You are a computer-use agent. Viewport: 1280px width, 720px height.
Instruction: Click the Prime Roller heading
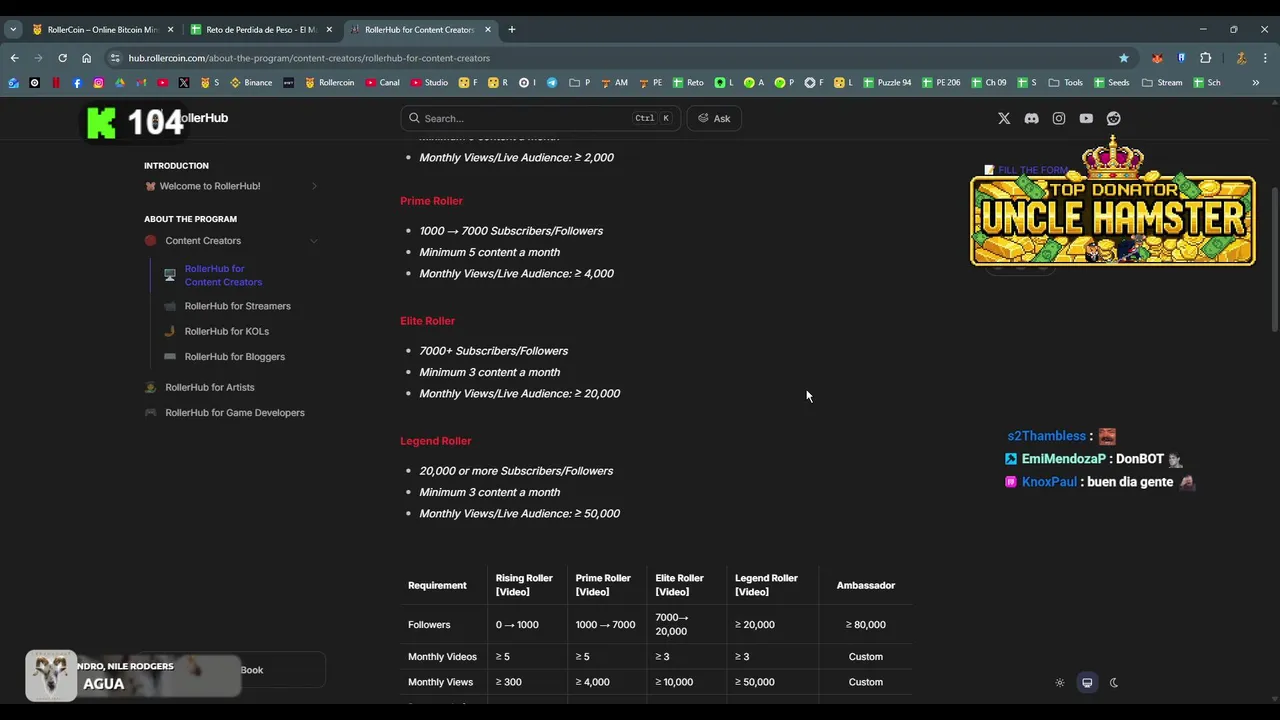[x=431, y=201]
